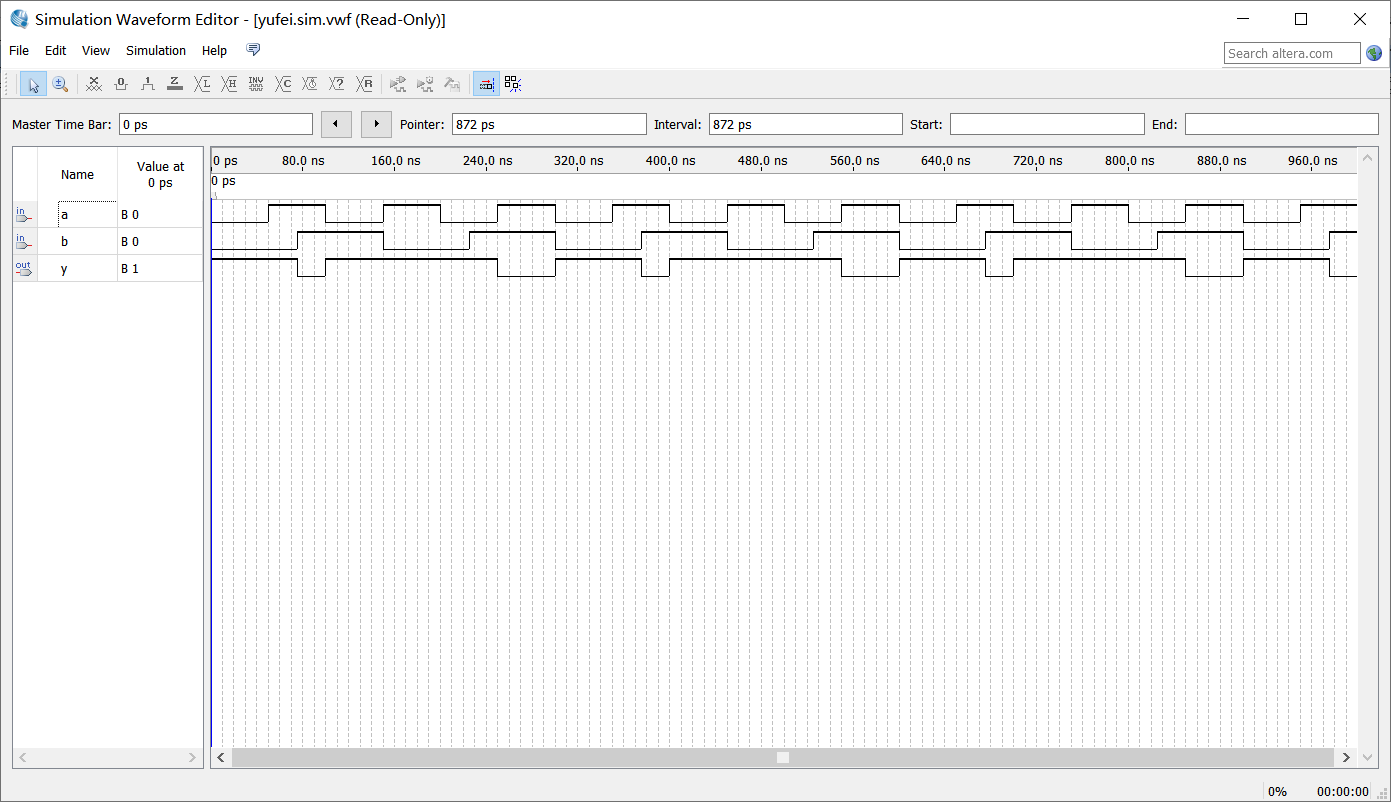Select the pointer Selection tool
Image resolution: width=1391 pixels, height=802 pixels.
point(33,84)
